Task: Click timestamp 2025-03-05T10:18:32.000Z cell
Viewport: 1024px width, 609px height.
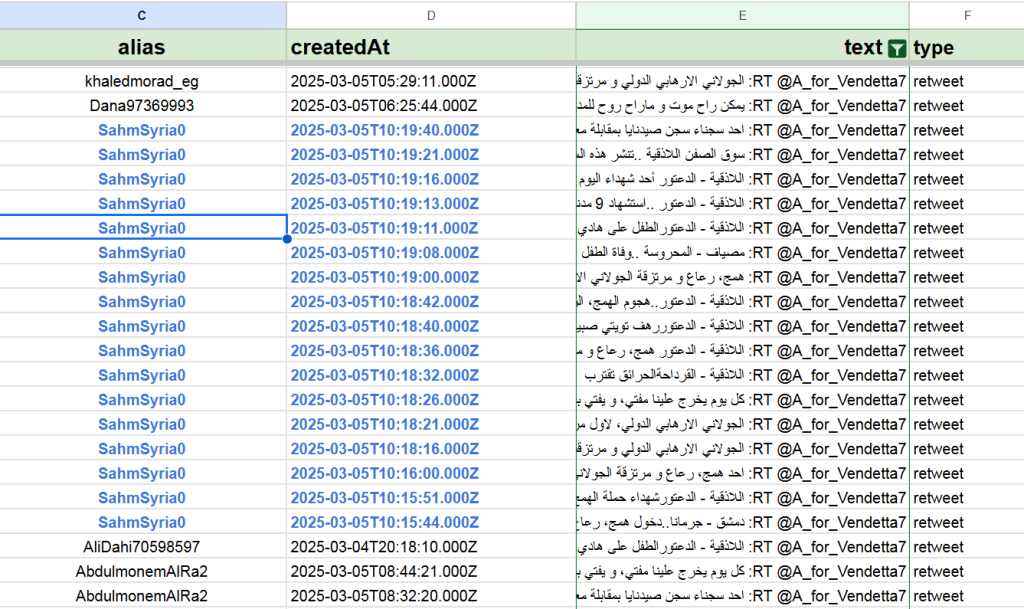Action: click(x=384, y=375)
